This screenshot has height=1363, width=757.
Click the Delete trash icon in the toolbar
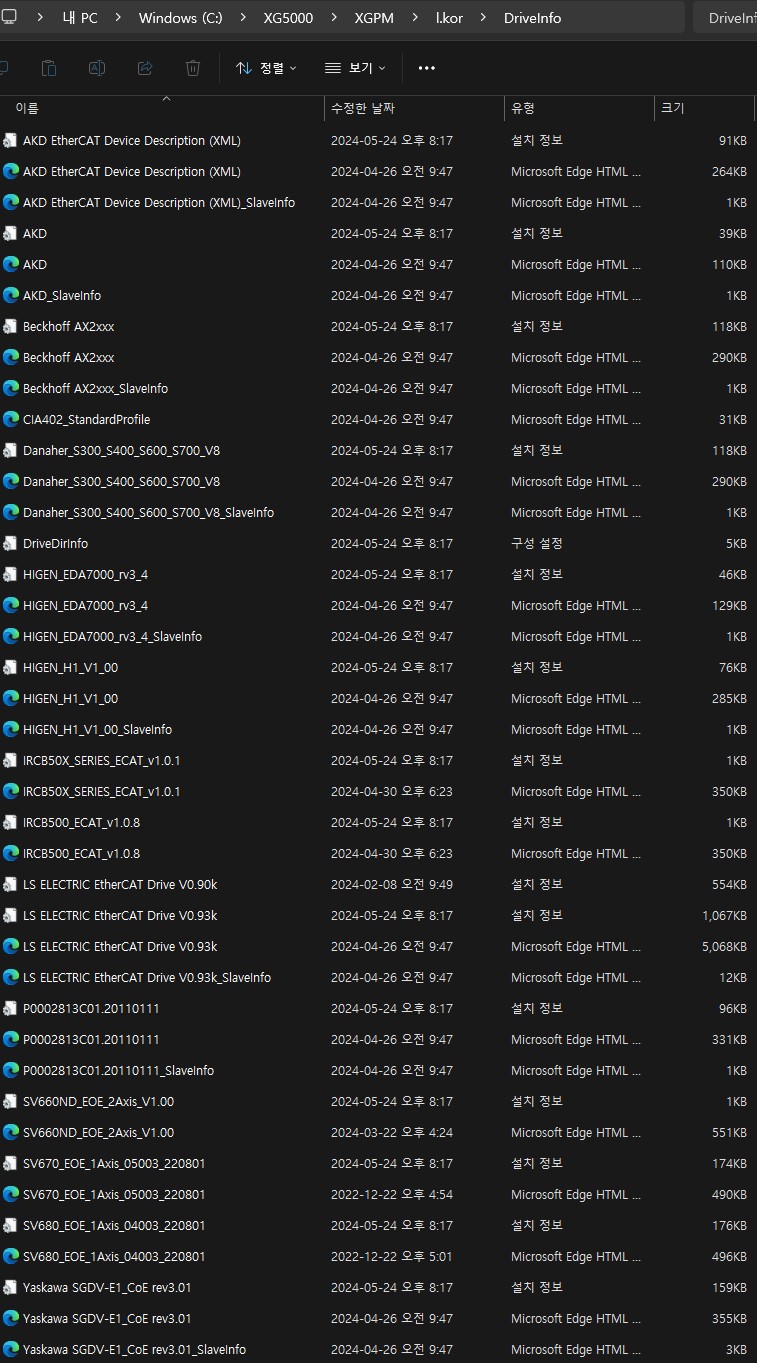point(193,68)
